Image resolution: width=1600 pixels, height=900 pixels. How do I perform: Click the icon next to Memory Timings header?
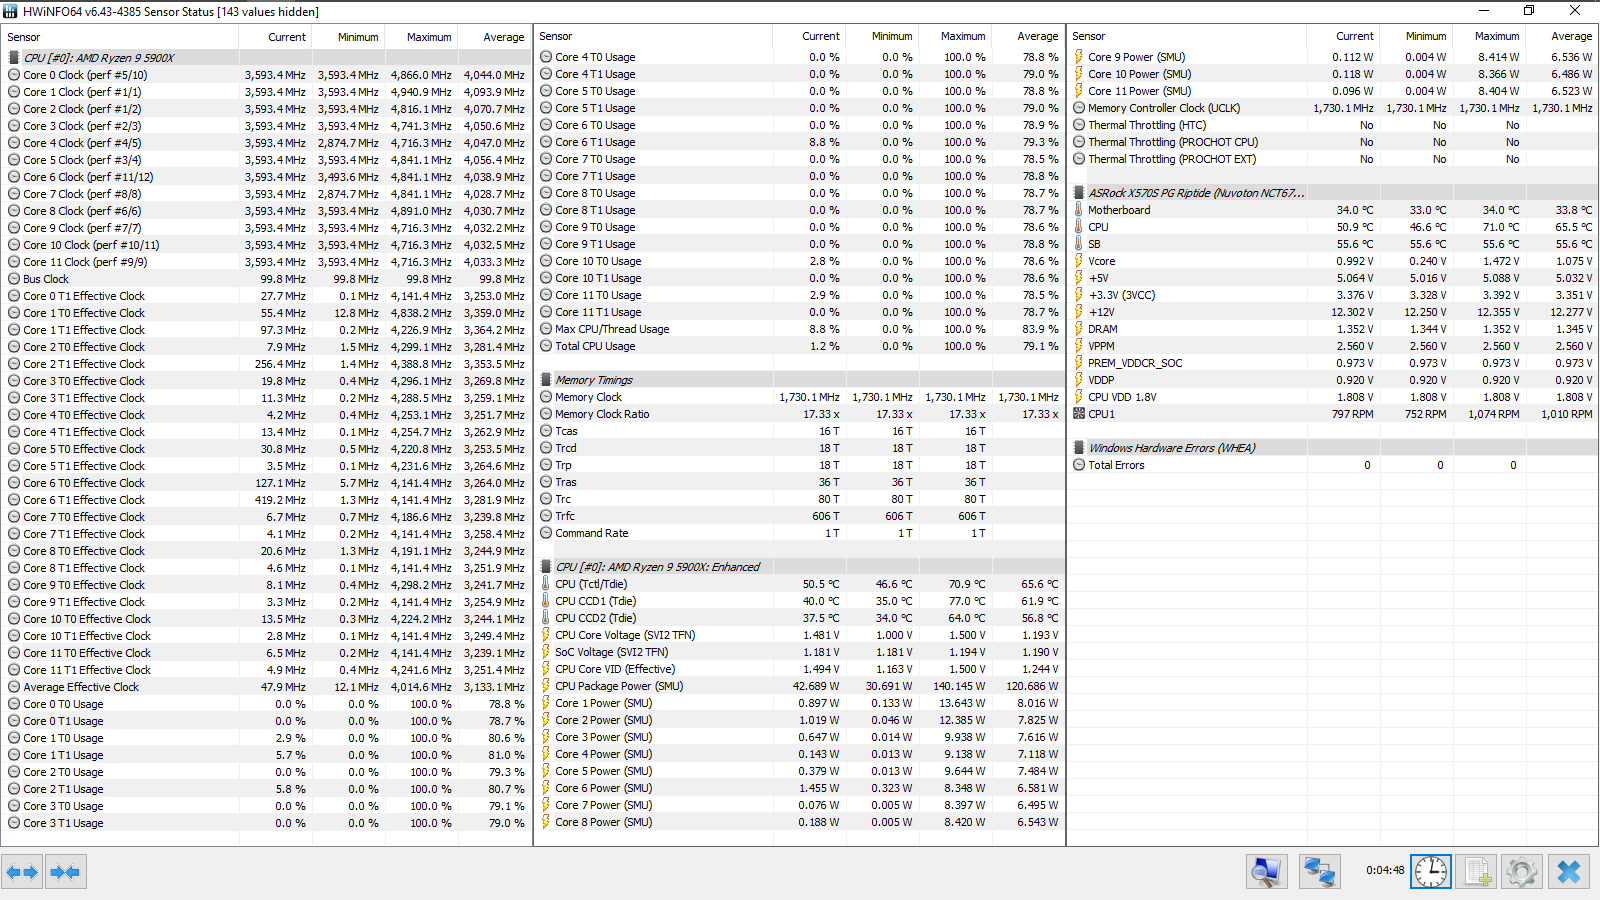[546, 380]
